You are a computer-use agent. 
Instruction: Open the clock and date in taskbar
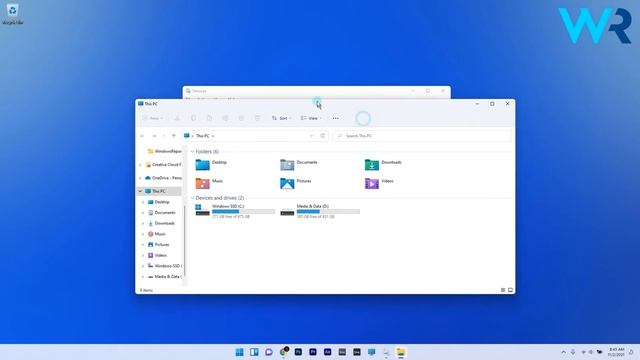pos(616,352)
